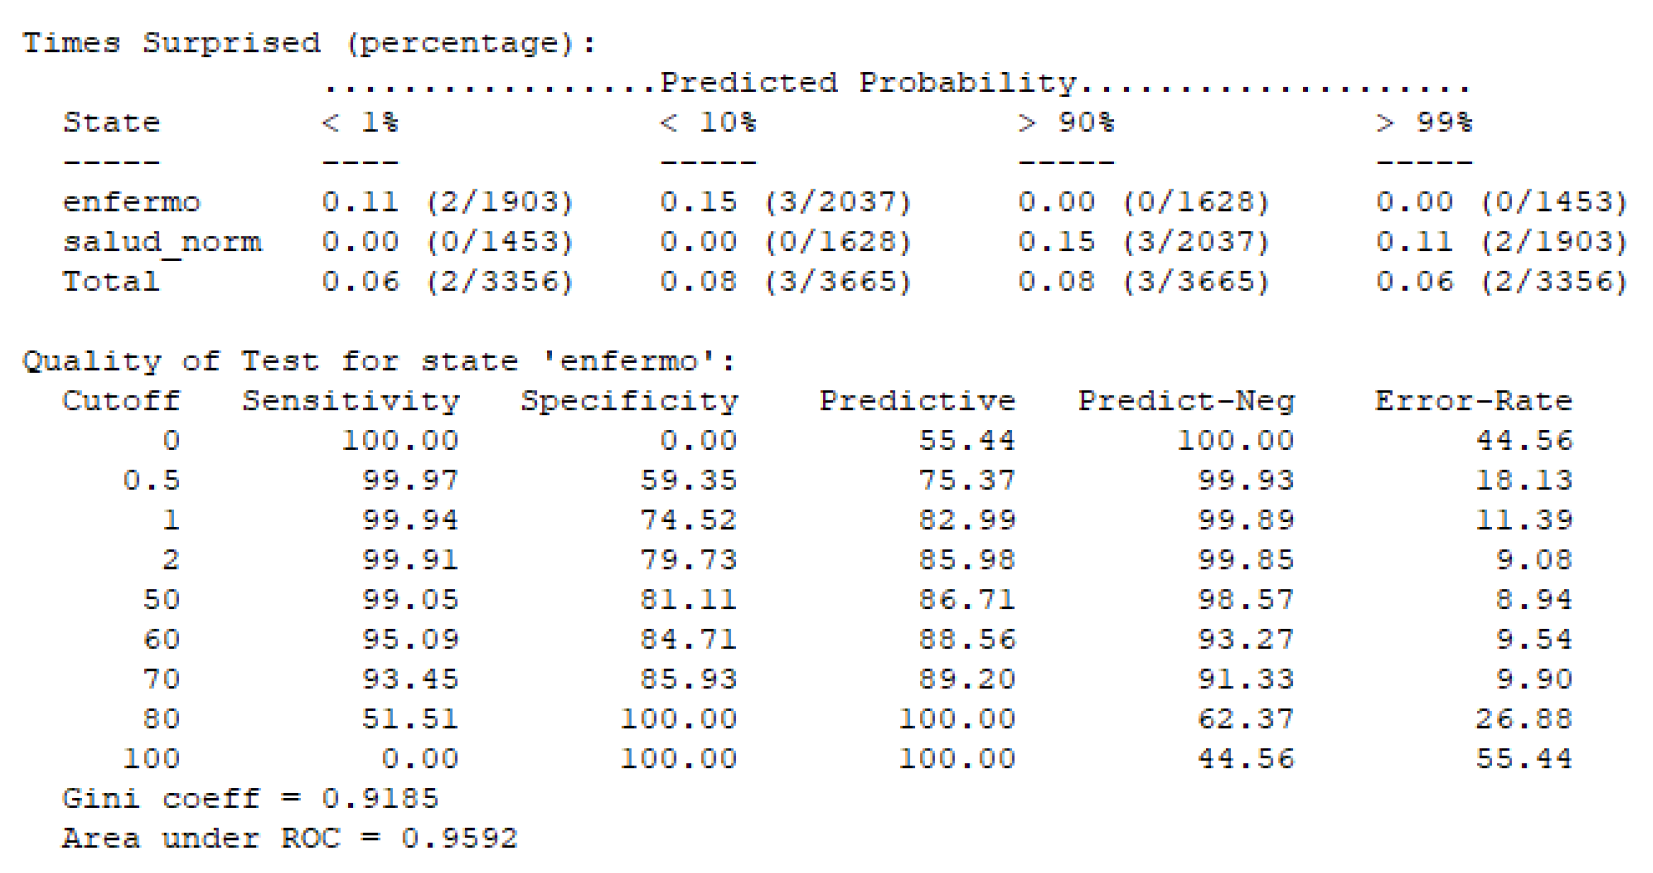Click the 'Cutoff' column header

(x=121, y=401)
